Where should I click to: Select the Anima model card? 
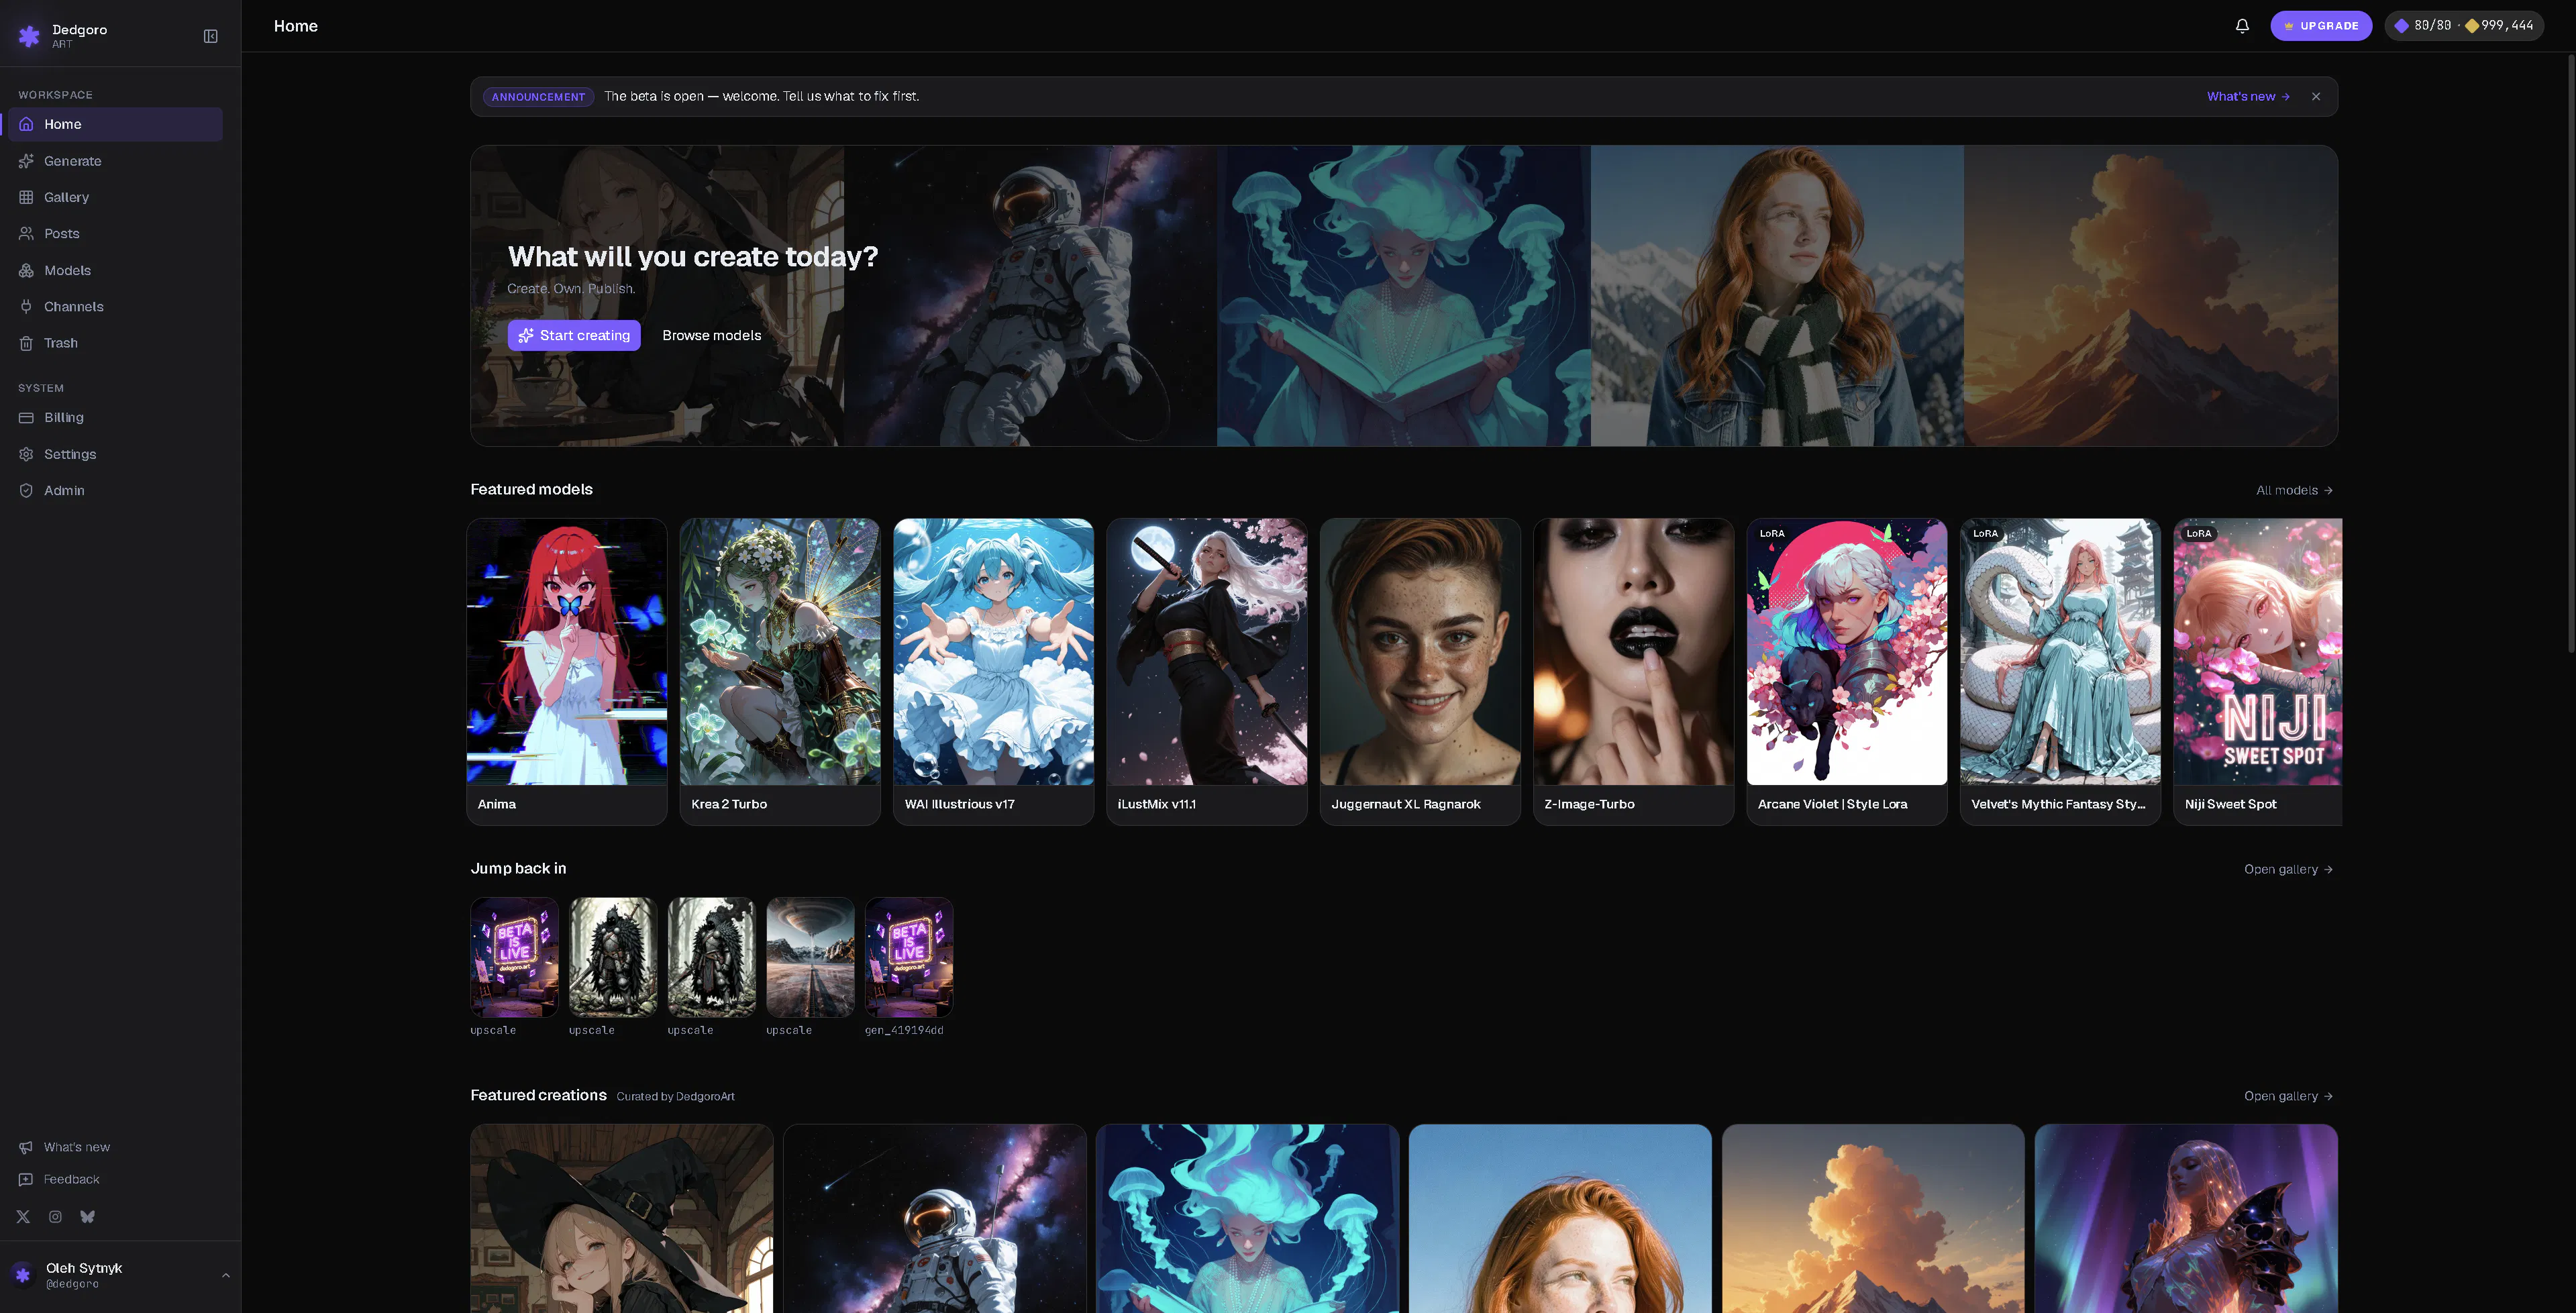click(567, 671)
